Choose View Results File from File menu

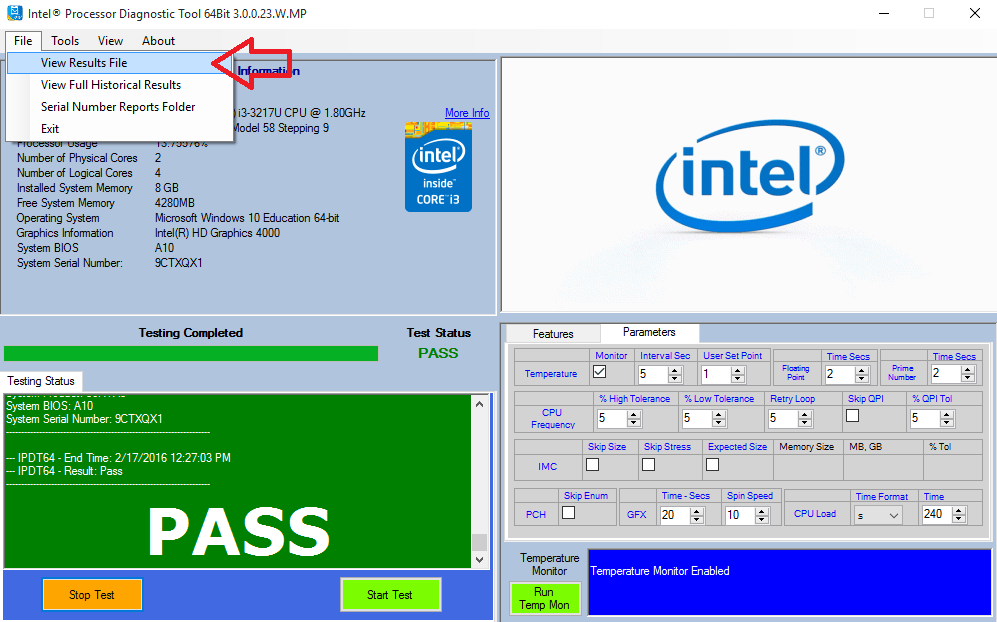point(119,63)
